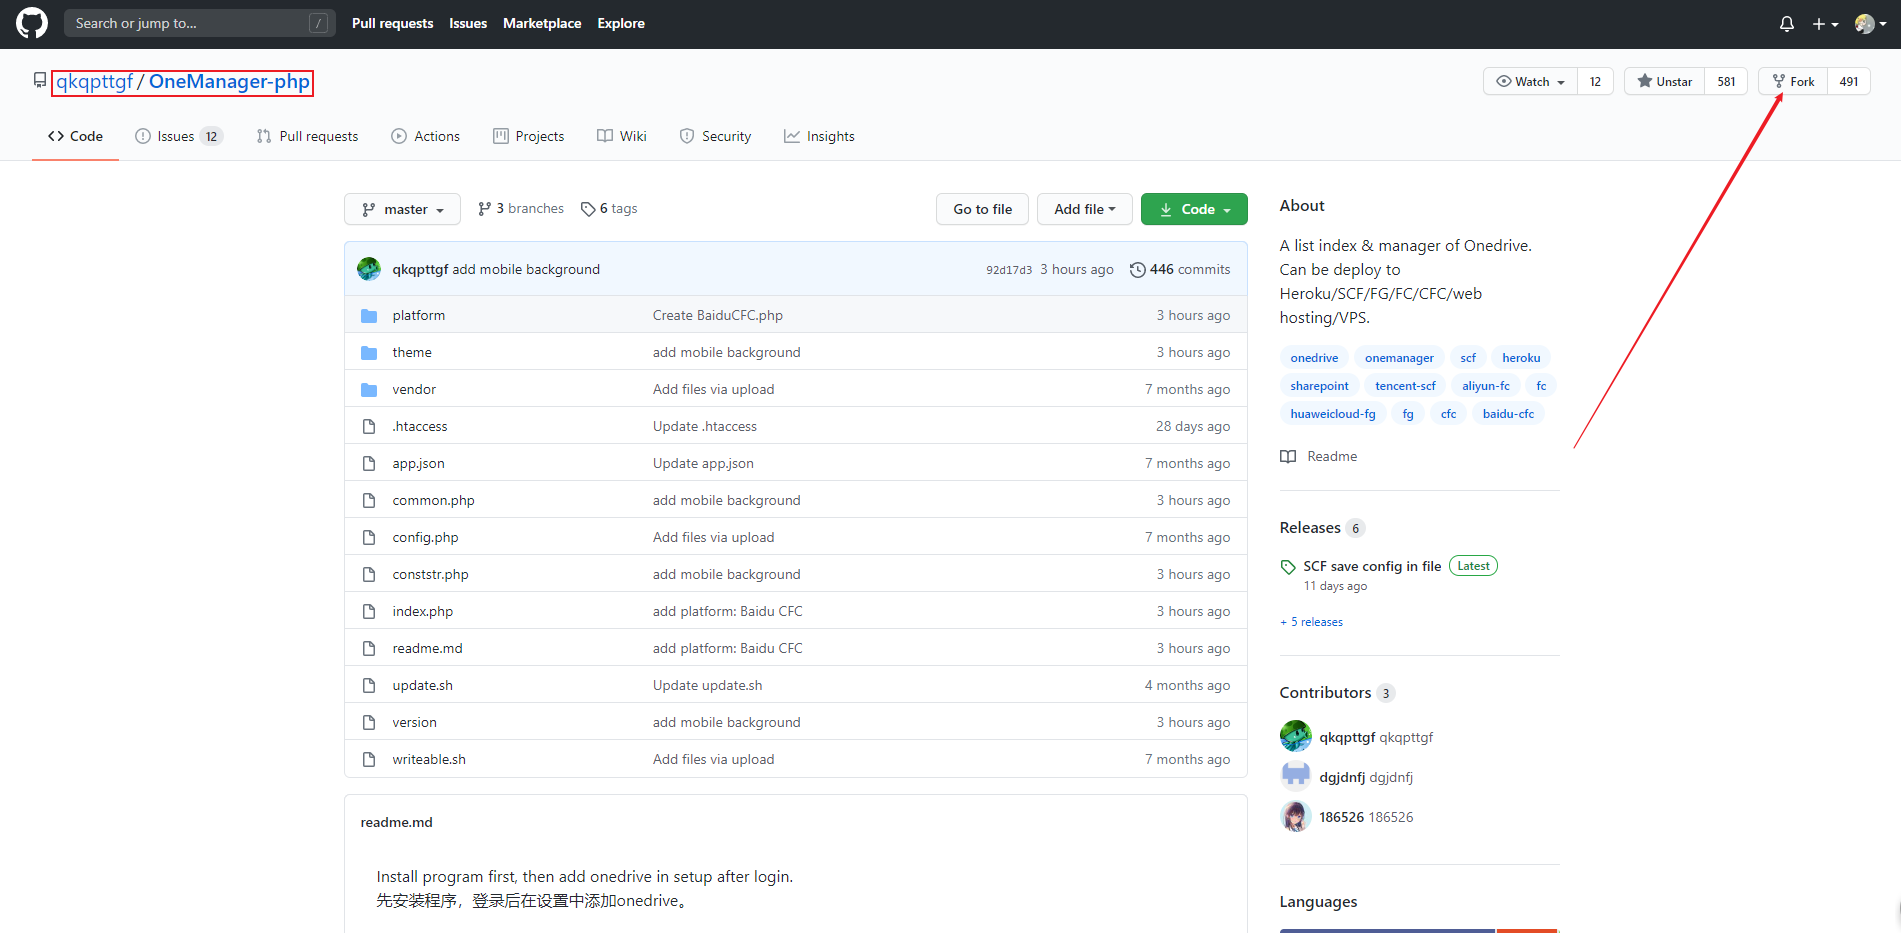This screenshot has height=933, width=1901.
Task: Open the GitHub home logo
Action: 32,23
